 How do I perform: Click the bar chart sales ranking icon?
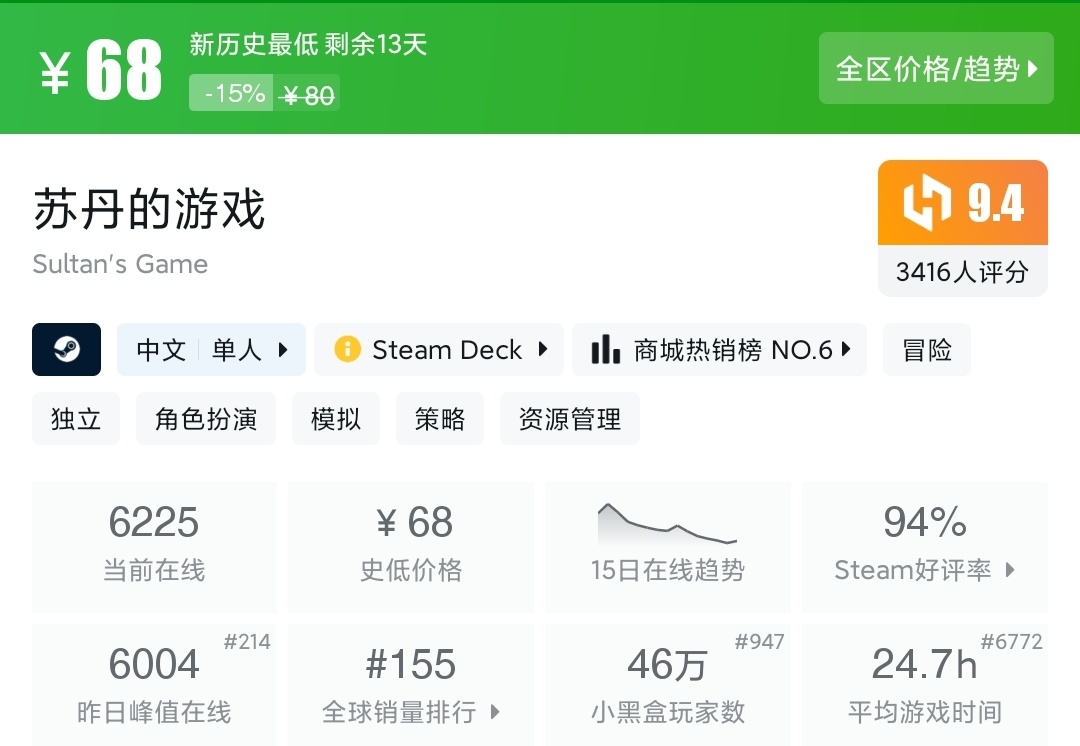(605, 350)
